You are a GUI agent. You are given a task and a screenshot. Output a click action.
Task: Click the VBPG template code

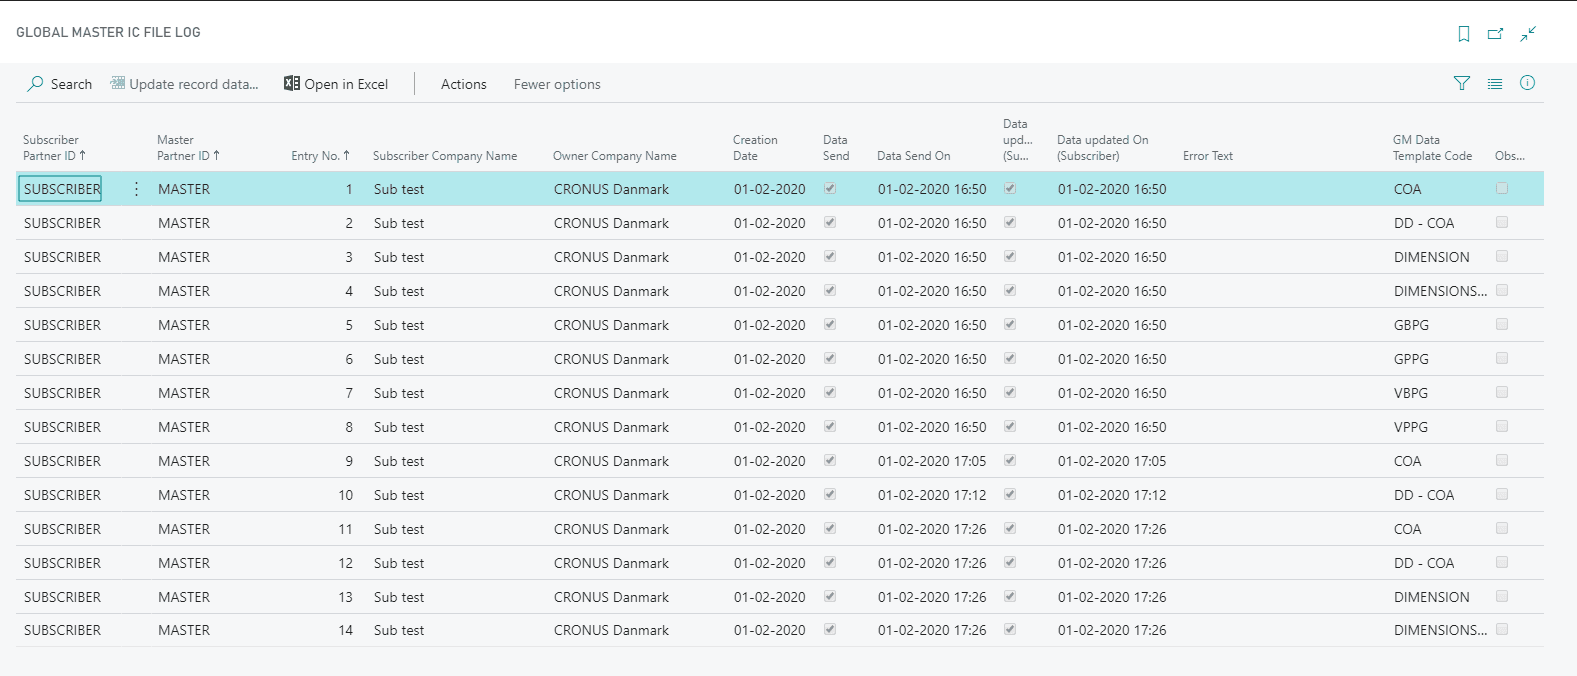click(1411, 393)
